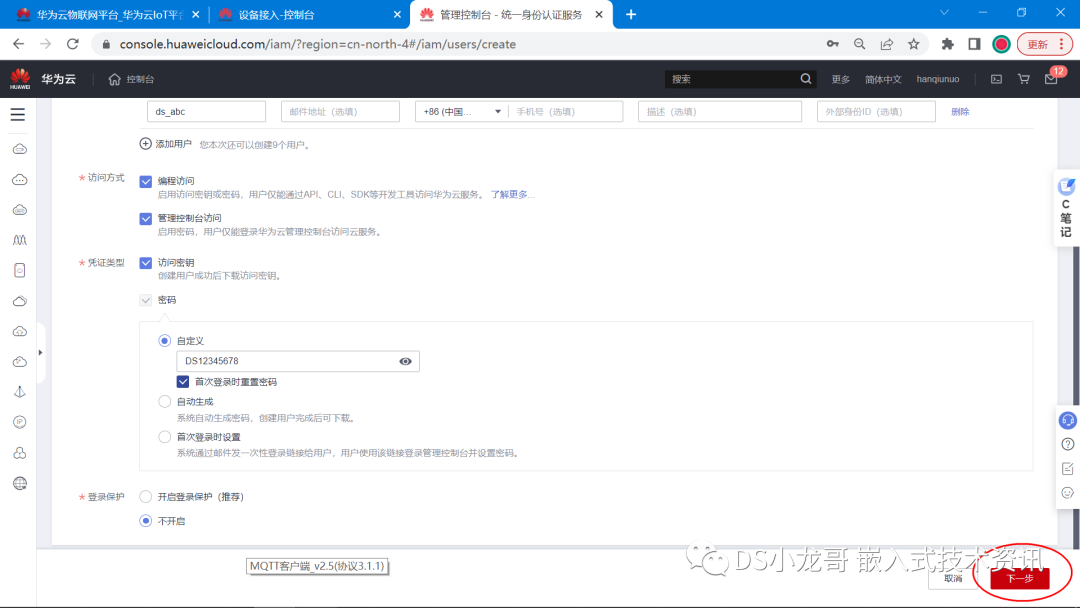Image resolution: width=1080 pixels, height=608 pixels.
Task: Click the help question mark icon on the right
Action: coord(1067,444)
